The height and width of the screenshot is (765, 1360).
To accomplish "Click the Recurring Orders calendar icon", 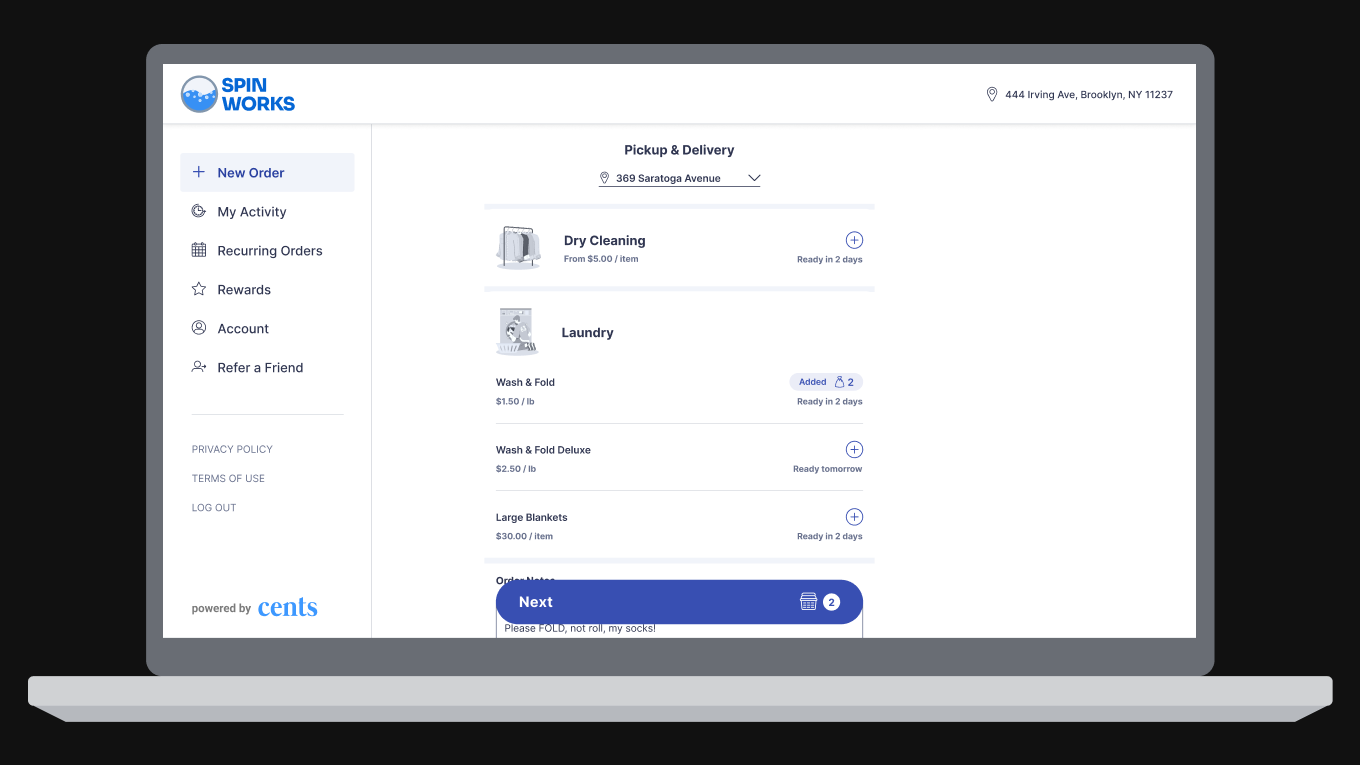I will [198, 250].
